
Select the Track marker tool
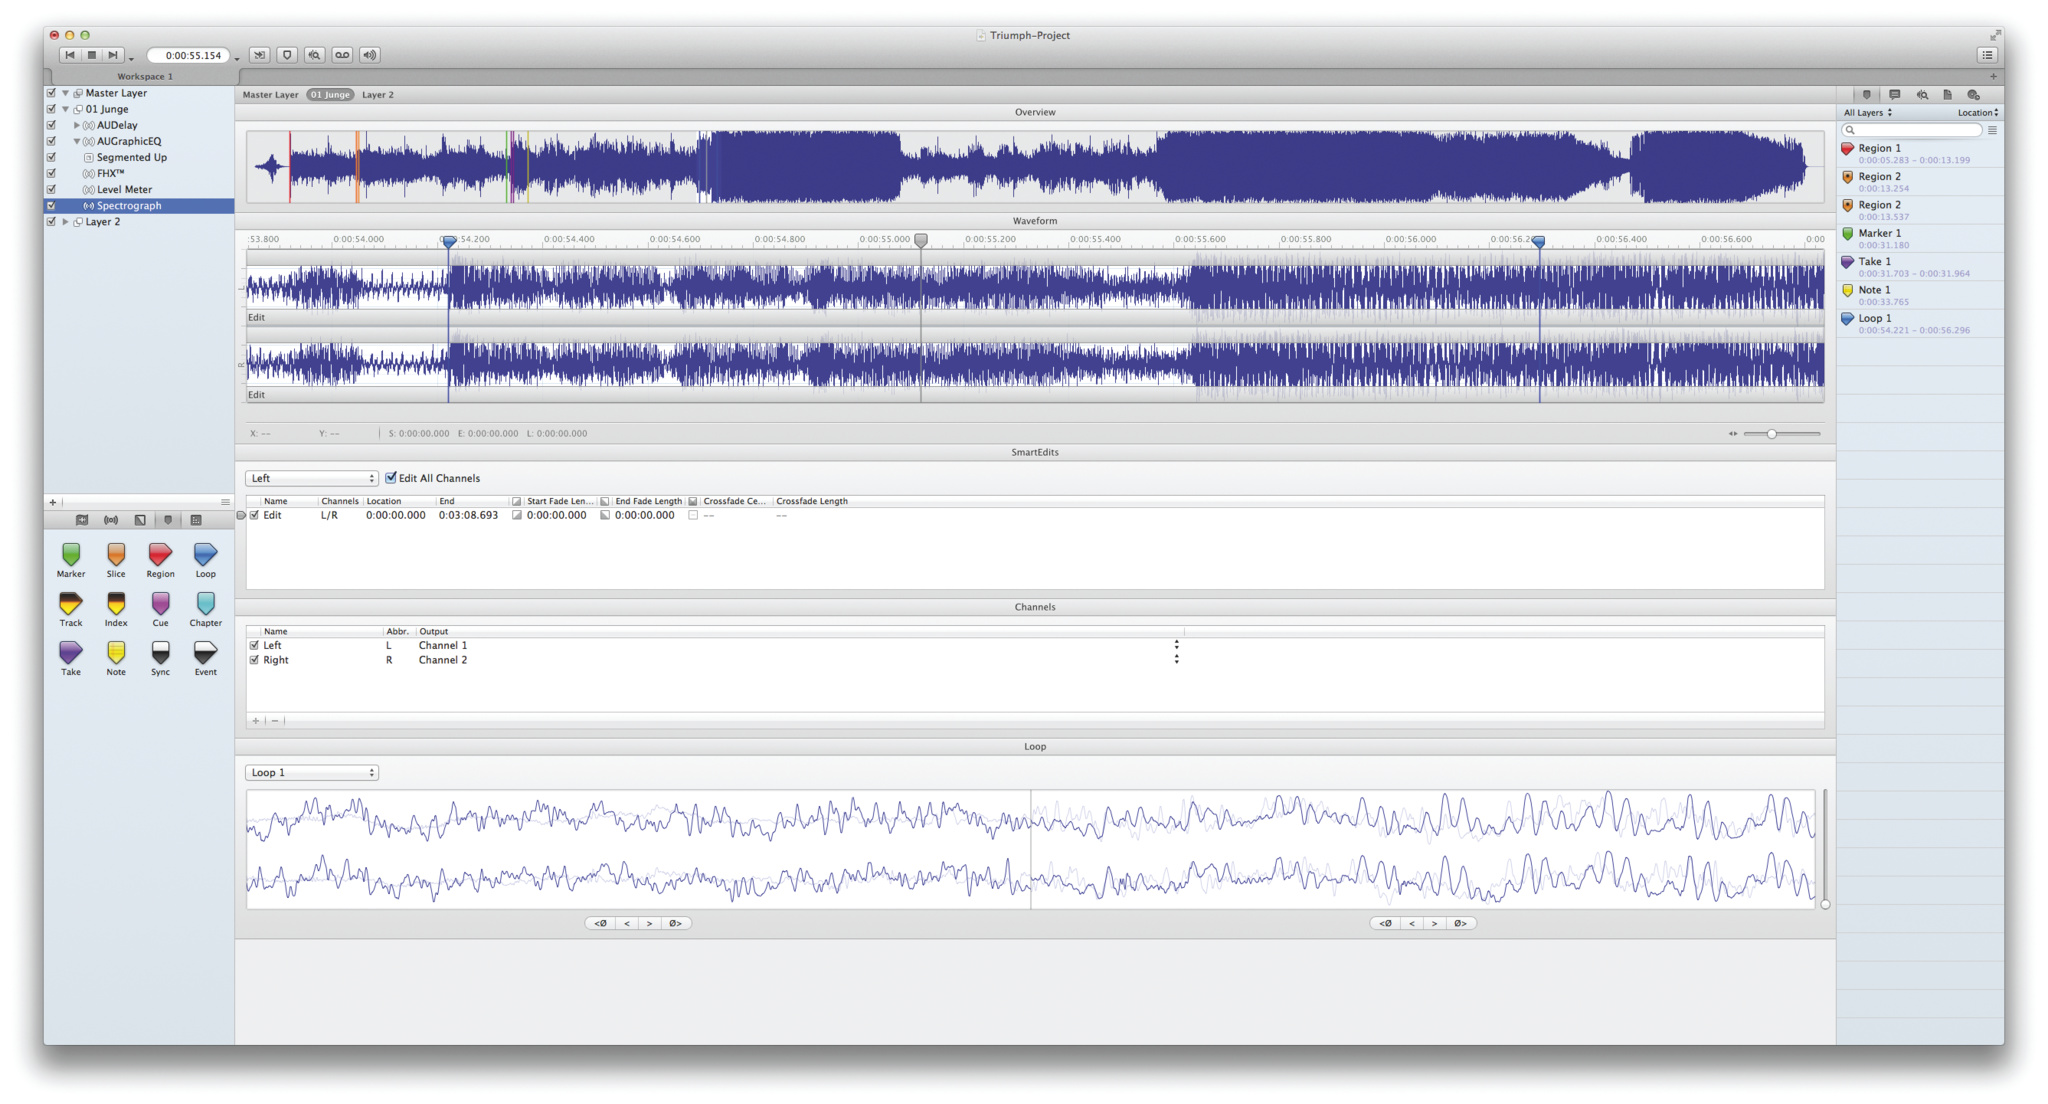pos(71,603)
